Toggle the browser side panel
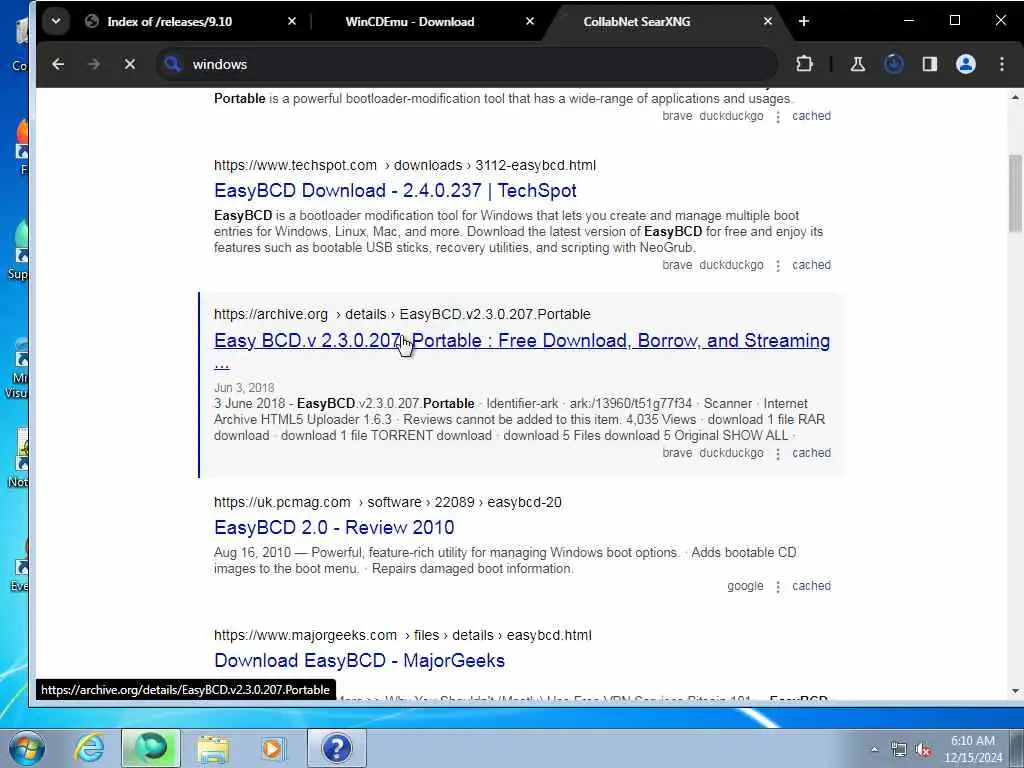This screenshot has width=1024, height=768. [929, 64]
